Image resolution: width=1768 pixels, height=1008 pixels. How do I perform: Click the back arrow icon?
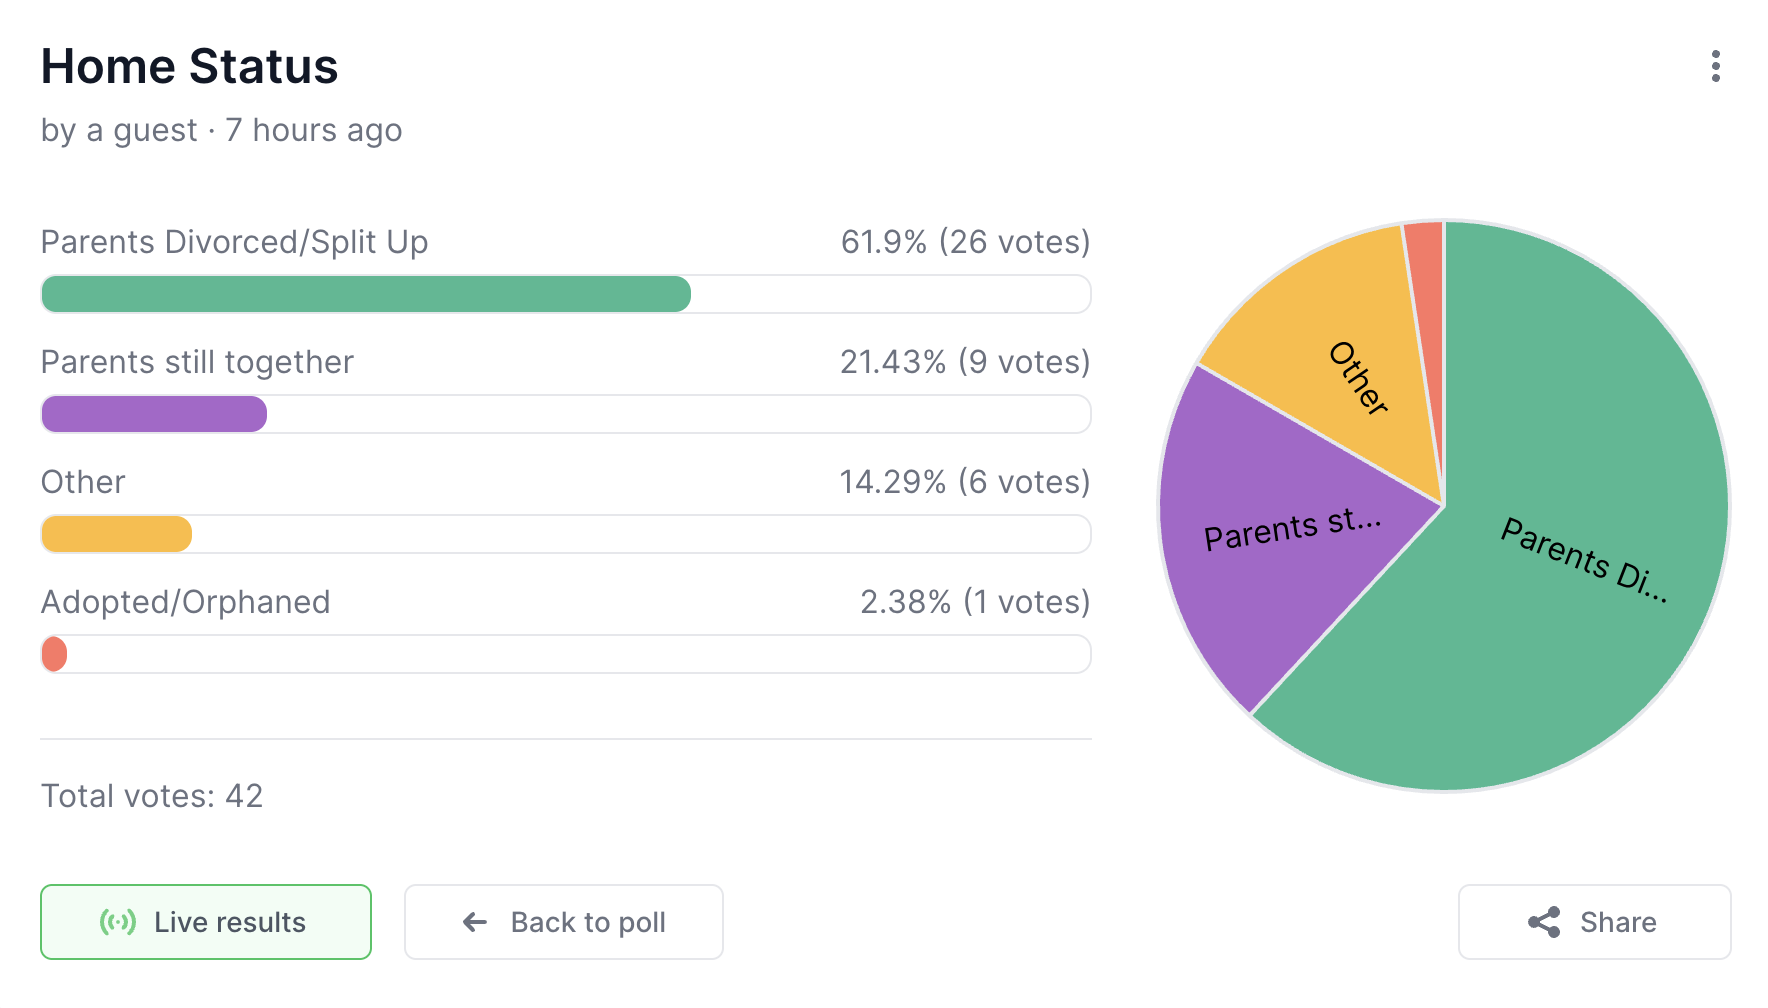[475, 922]
